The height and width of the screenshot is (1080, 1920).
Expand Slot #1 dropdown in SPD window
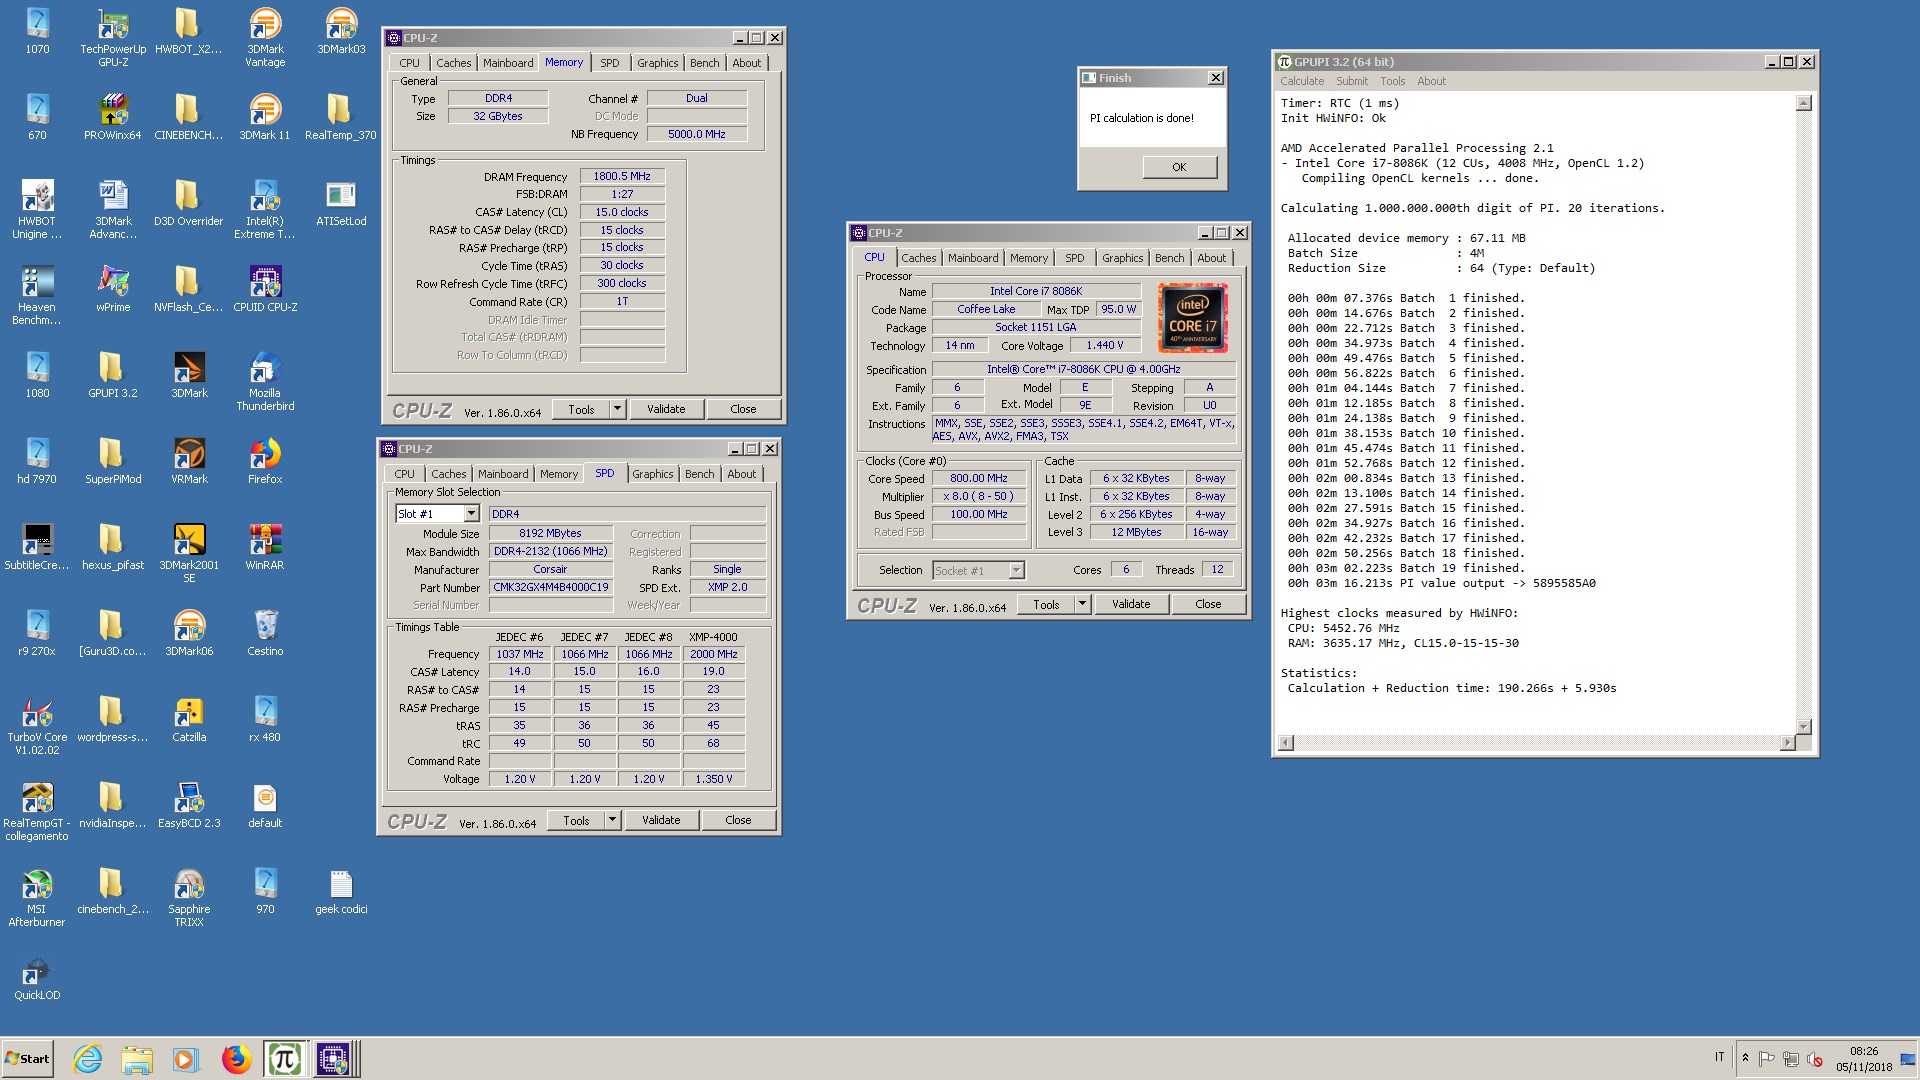[471, 514]
